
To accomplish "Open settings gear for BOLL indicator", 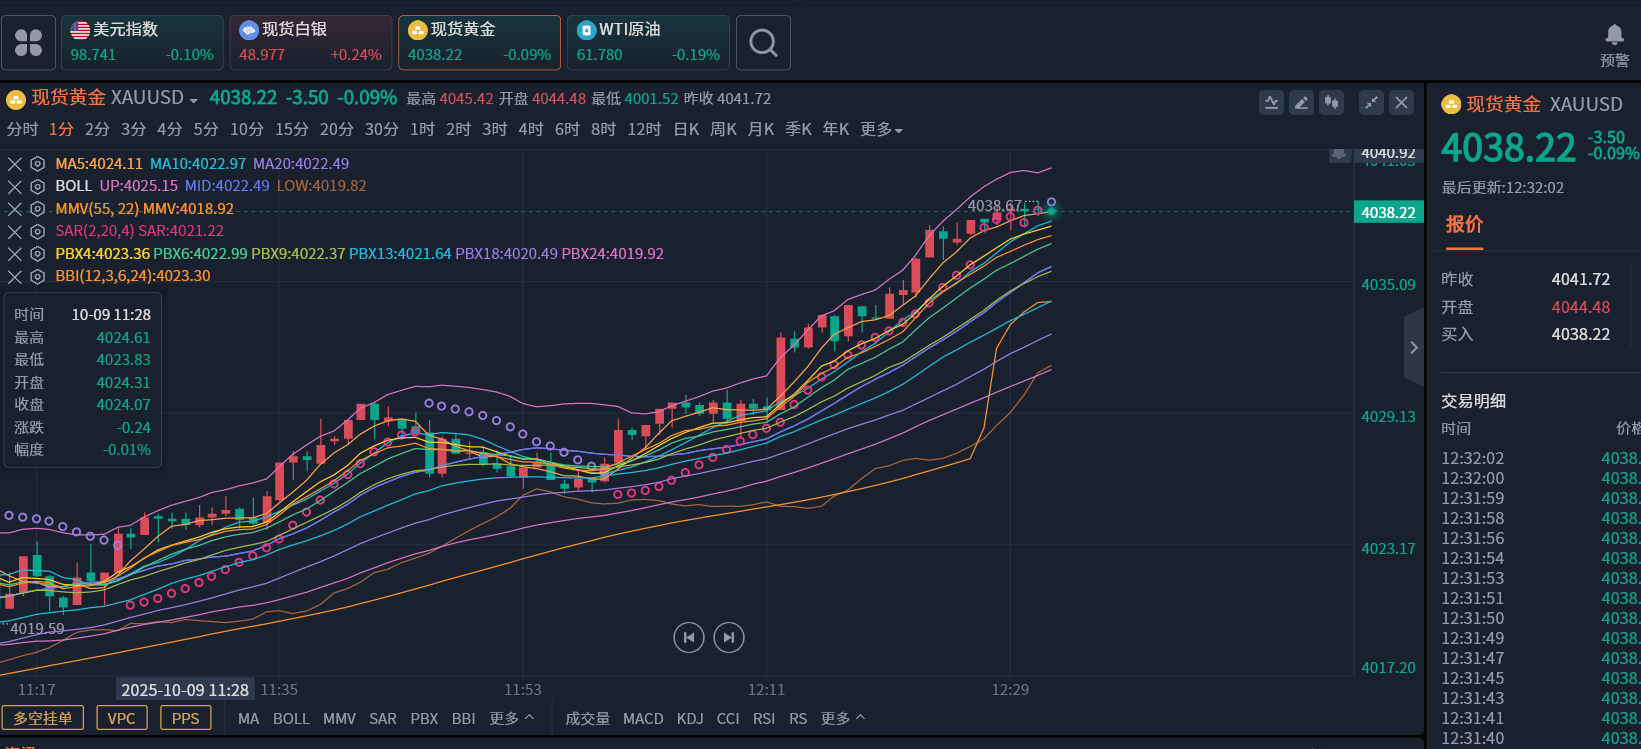I will (38, 186).
